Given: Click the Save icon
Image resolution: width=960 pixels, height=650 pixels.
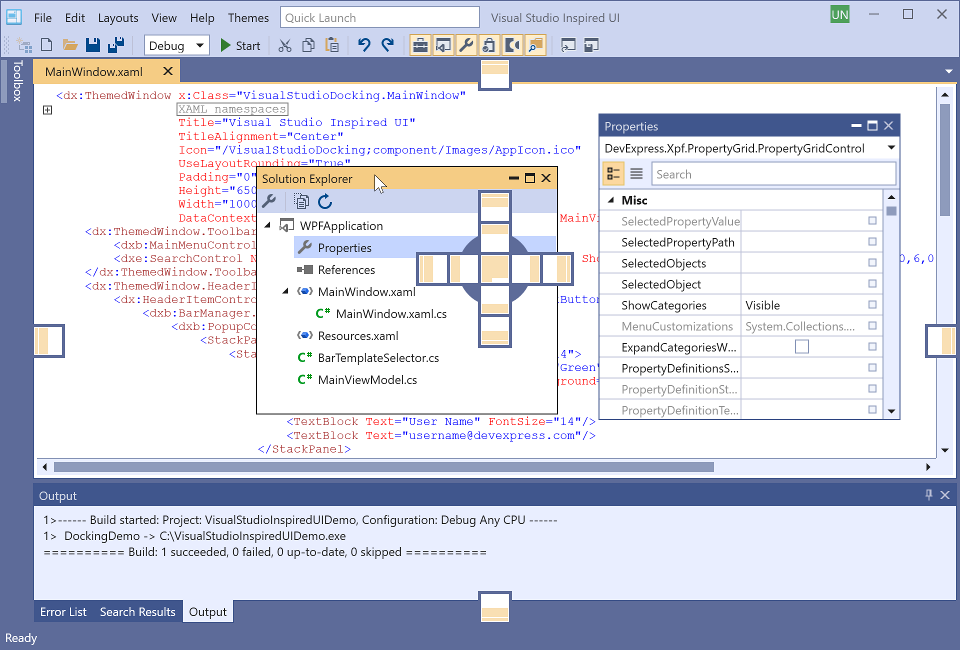Looking at the screenshot, I should pos(92,45).
